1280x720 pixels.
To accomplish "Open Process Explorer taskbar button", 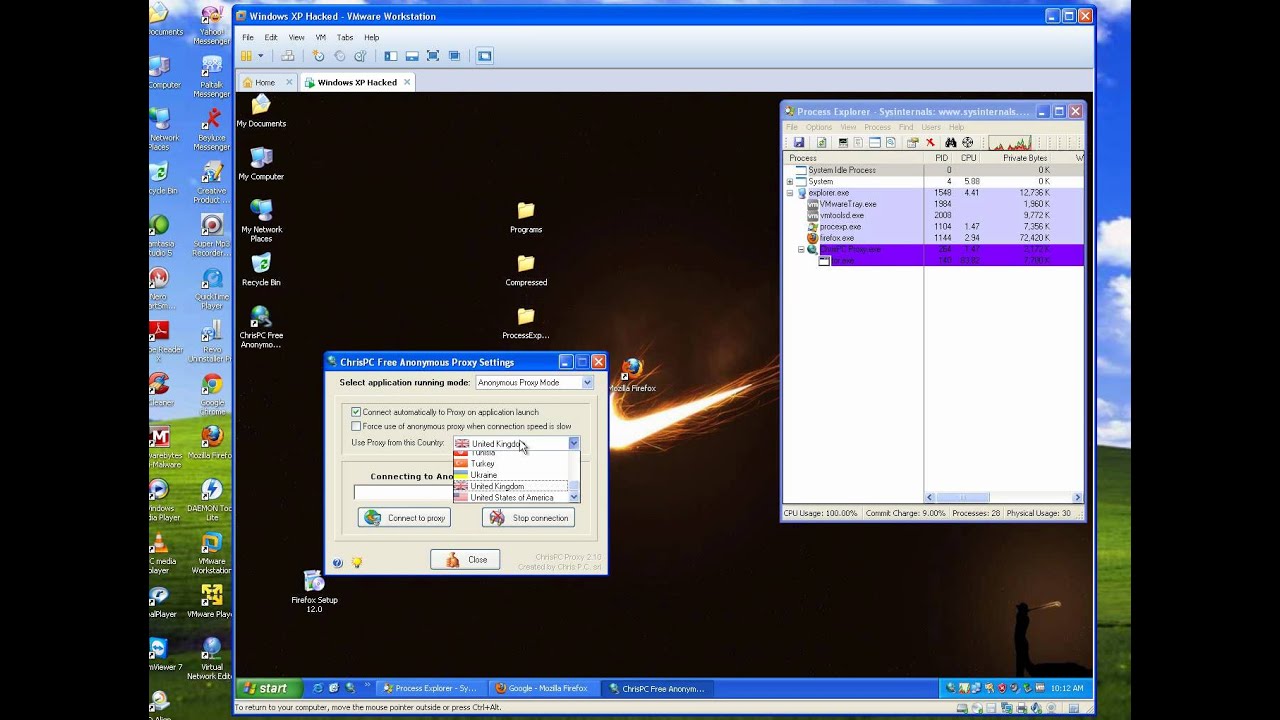I will tap(432, 688).
